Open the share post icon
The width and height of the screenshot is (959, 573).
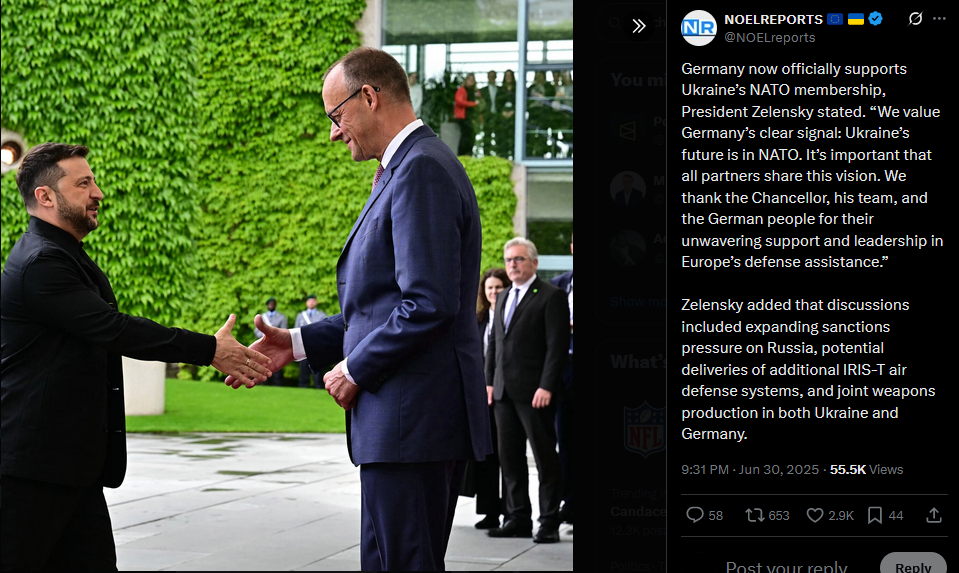(x=934, y=515)
